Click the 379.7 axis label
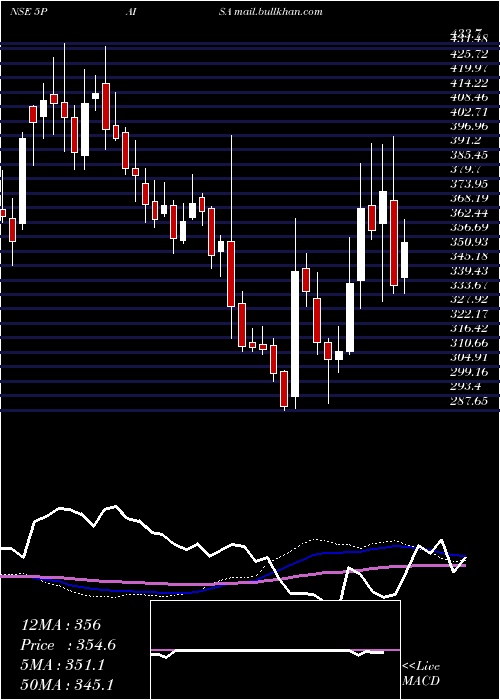 click(x=466, y=170)
